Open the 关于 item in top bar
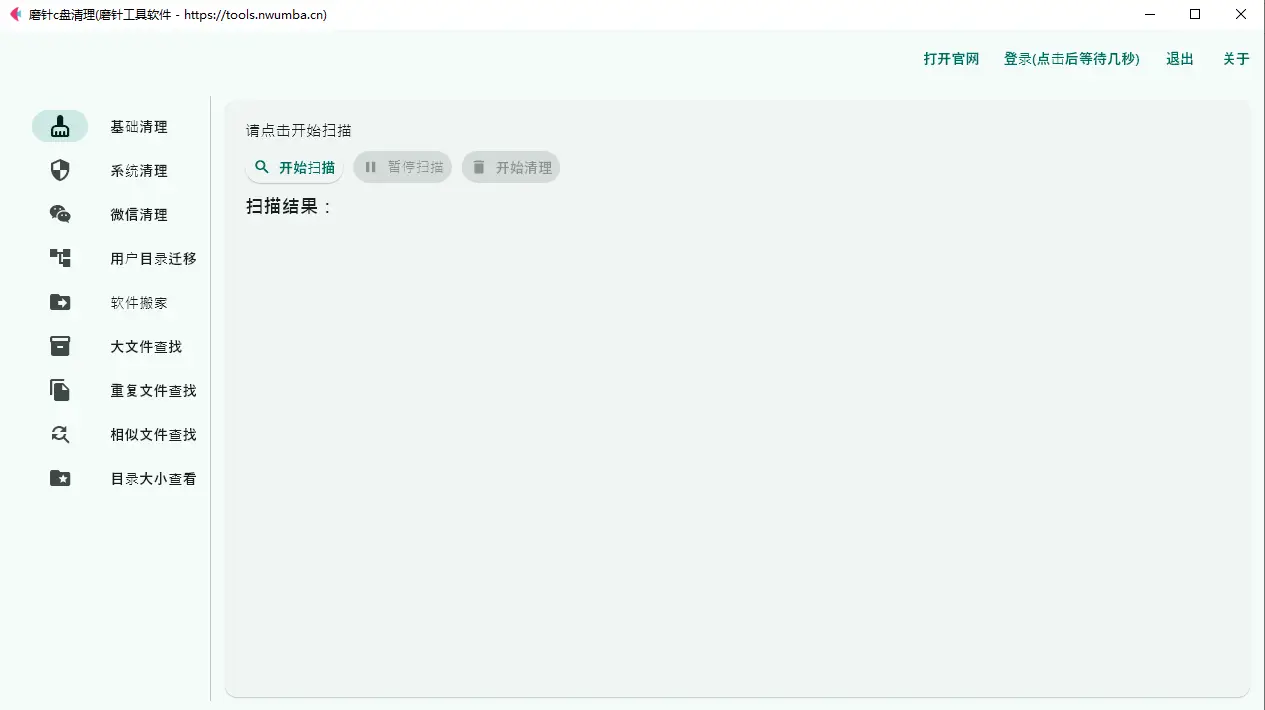1265x710 pixels. (1236, 59)
